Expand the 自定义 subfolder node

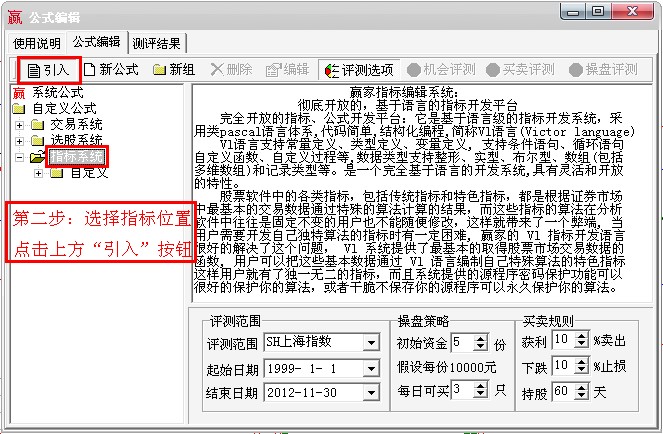39,173
